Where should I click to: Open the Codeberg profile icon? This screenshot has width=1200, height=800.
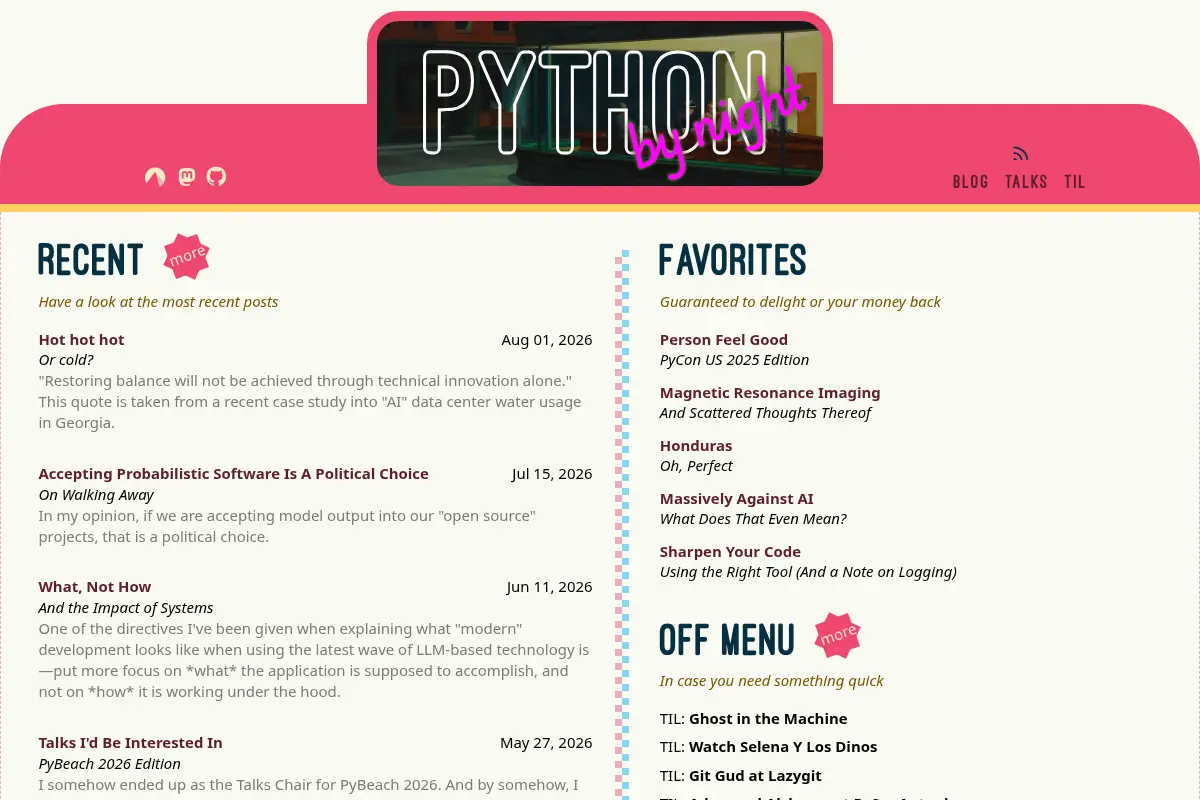[x=155, y=177]
